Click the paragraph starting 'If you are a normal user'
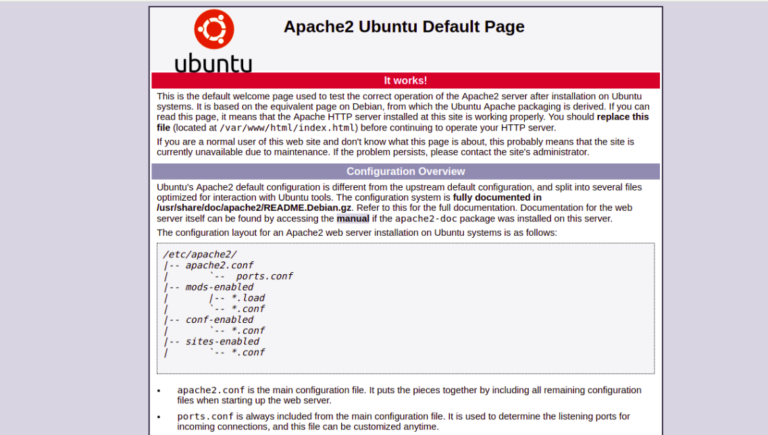 click(x=395, y=147)
